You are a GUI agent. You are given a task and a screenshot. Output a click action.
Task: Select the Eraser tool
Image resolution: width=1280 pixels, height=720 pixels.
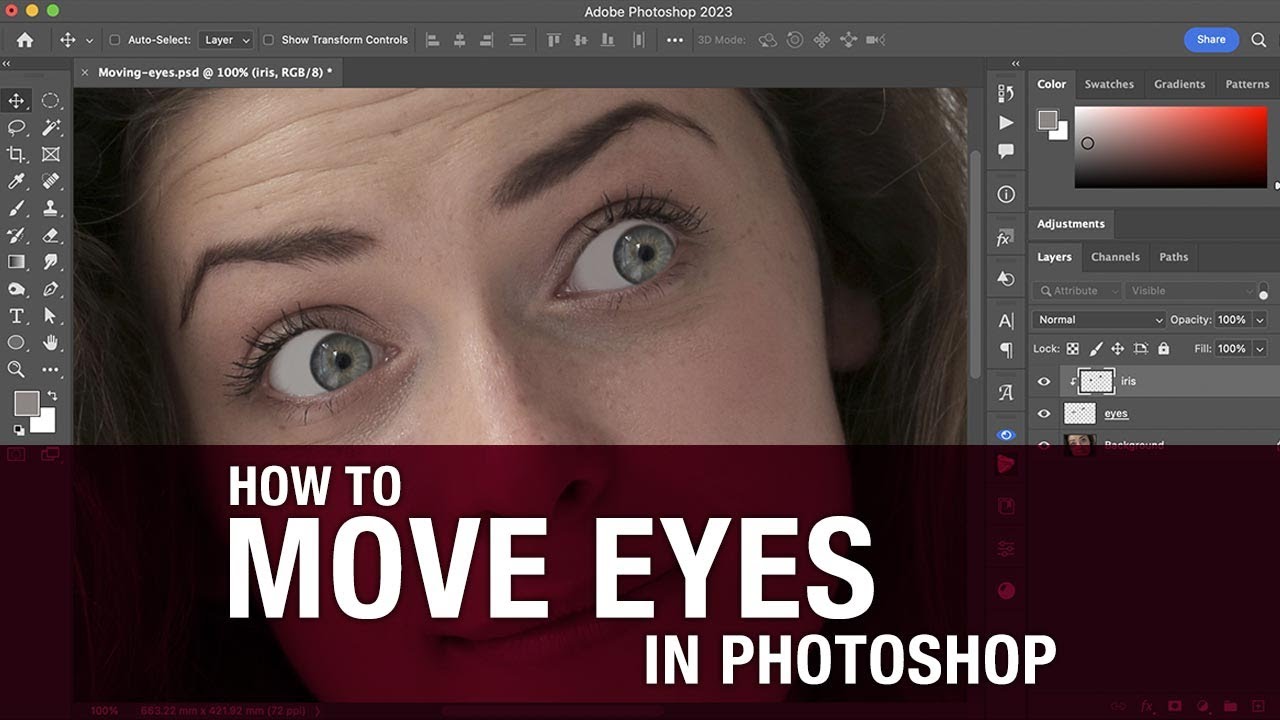(x=51, y=236)
